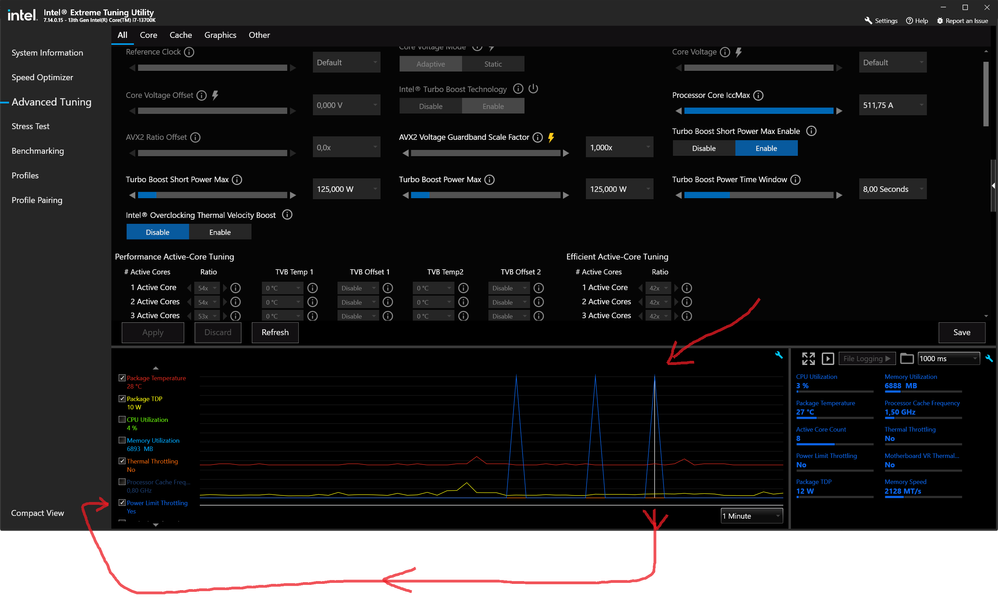
Task: Open the graph time range 1 Minute dropdown
Action: (752, 516)
